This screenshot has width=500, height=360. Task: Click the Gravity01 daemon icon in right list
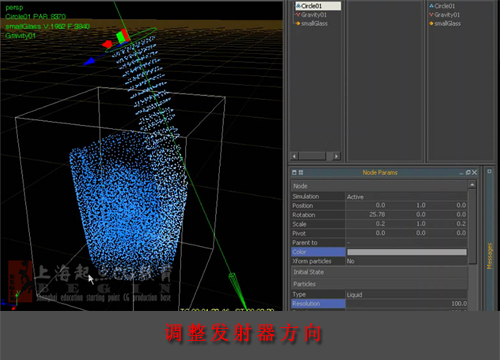point(431,15)
